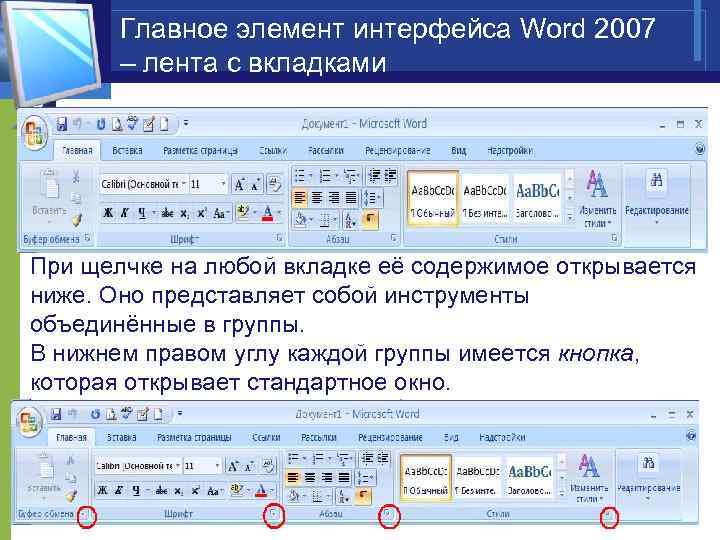
Task: Open Разметка страницы tab in the upper ribbon
Action: (x=201, y=151)
